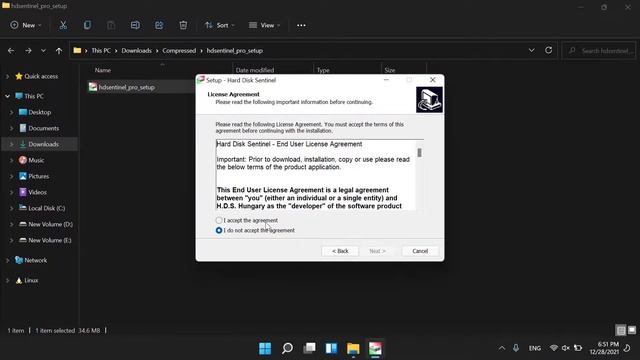This screenshot has width=640, height=360.
Task: Click the Back button in Setup
Action: click(340, 251)
